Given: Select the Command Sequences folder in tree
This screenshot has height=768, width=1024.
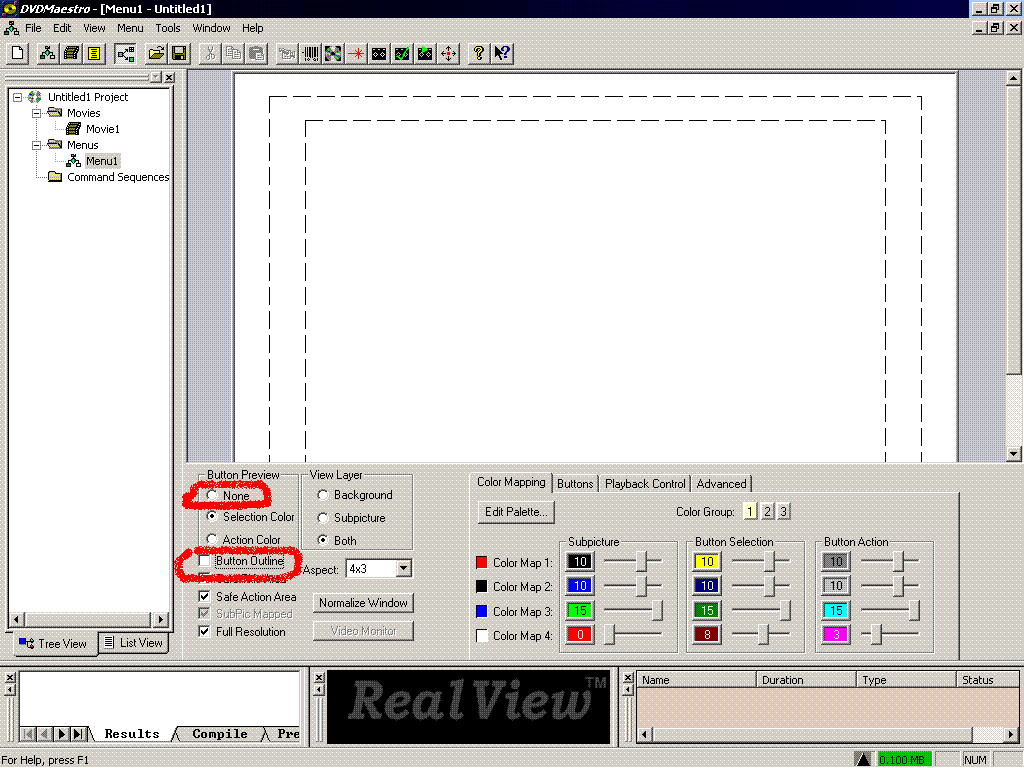Looking at the screenshot, I should tap(118, 177).
